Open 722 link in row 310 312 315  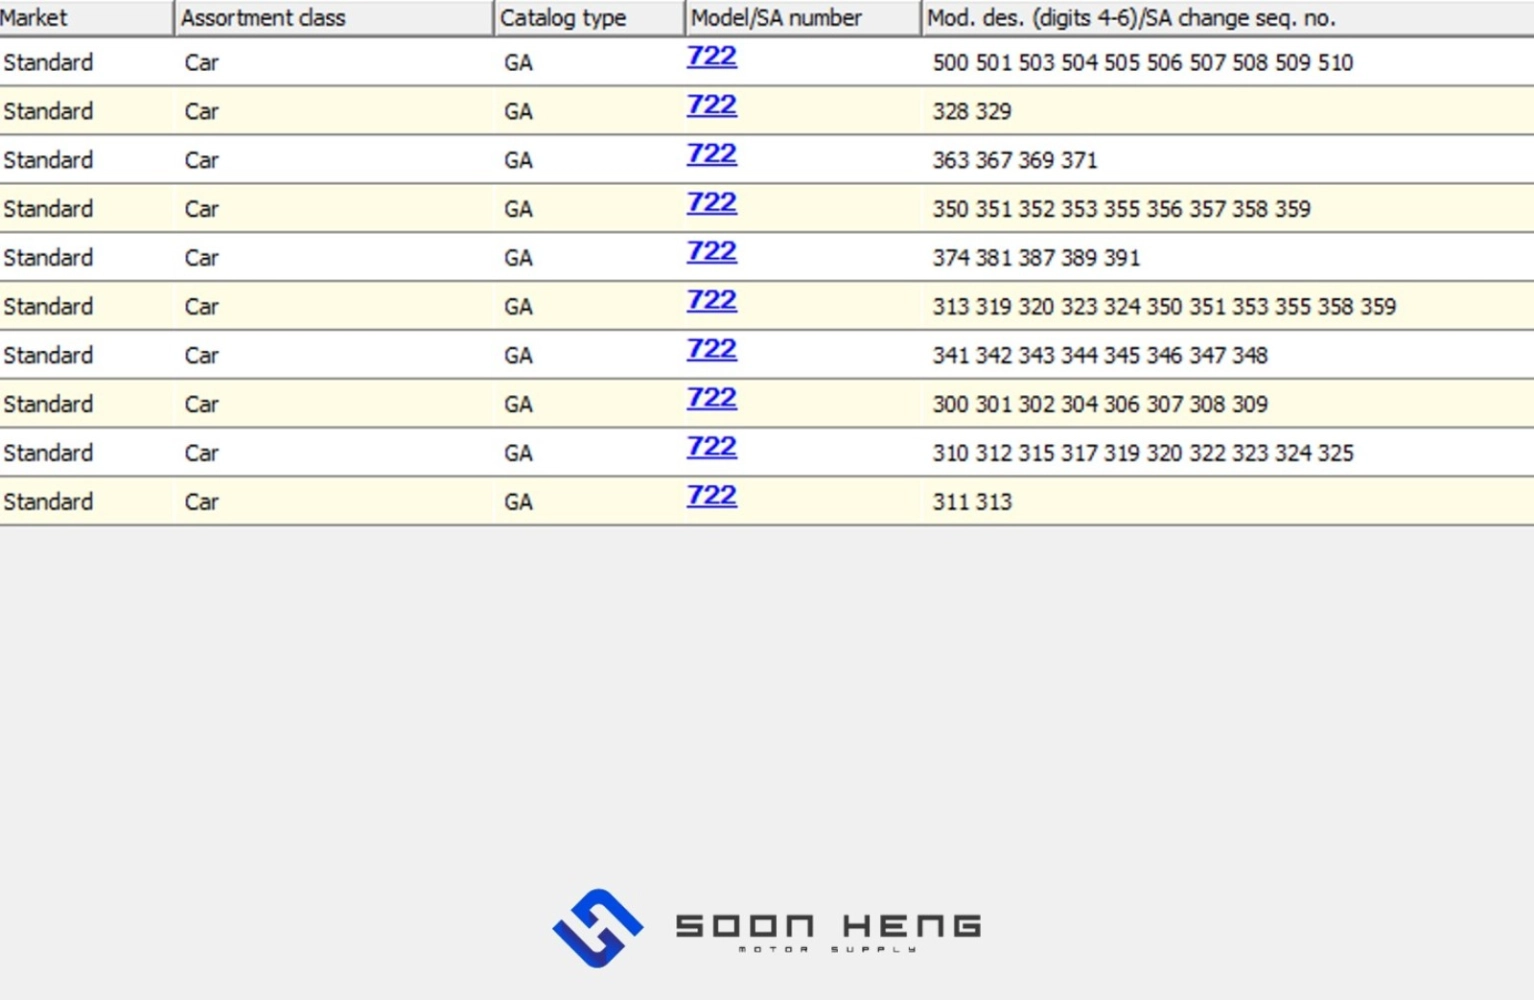point(711,447)
